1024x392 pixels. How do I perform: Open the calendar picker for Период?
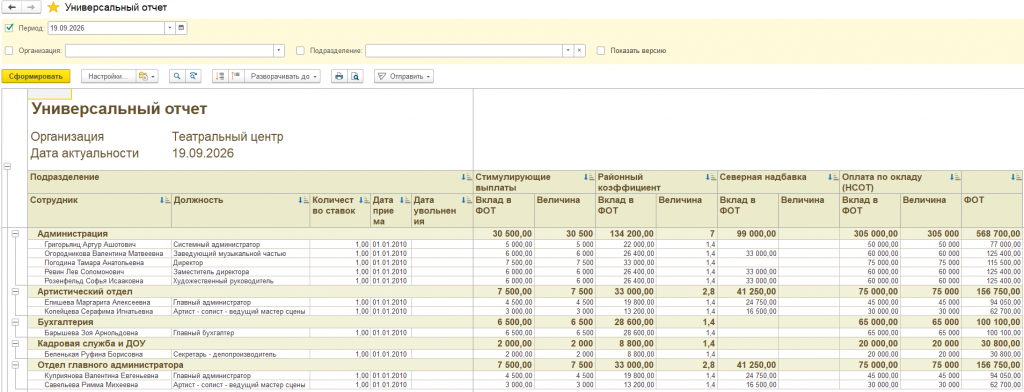click(181, 28)
